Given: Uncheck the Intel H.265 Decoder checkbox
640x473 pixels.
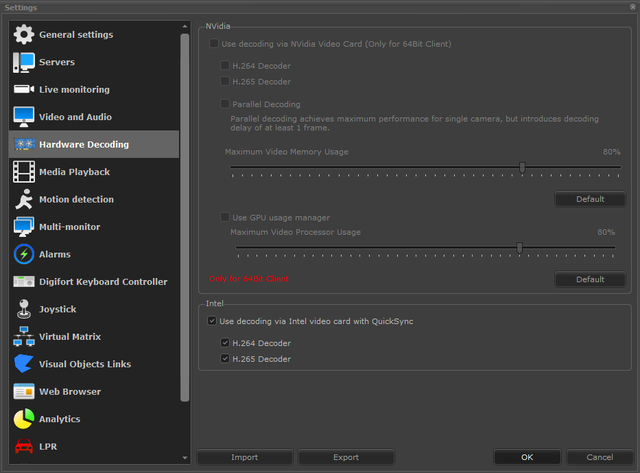Looking at the screenshot, I should pos(225,359).
